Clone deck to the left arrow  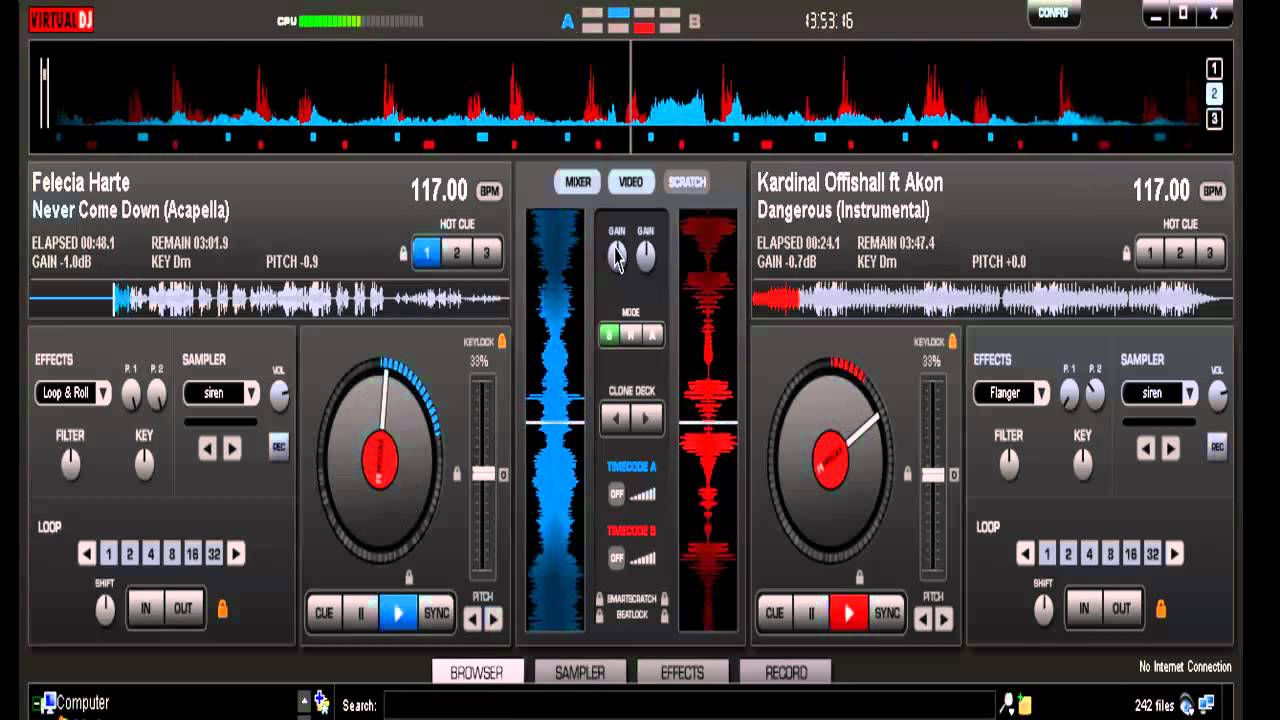616,418
